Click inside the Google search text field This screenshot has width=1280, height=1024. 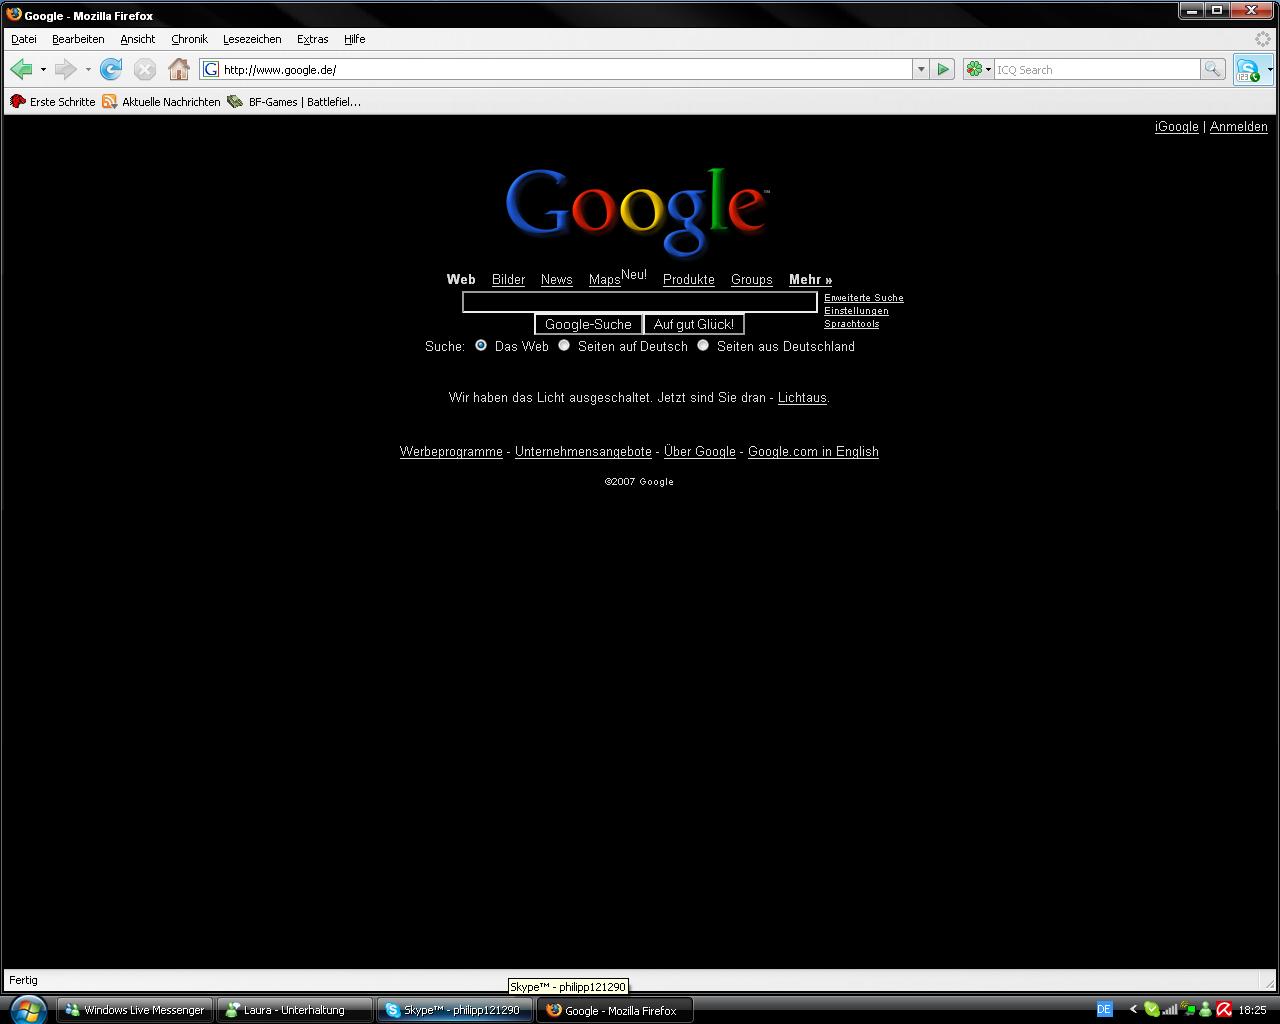coord(640,302)
